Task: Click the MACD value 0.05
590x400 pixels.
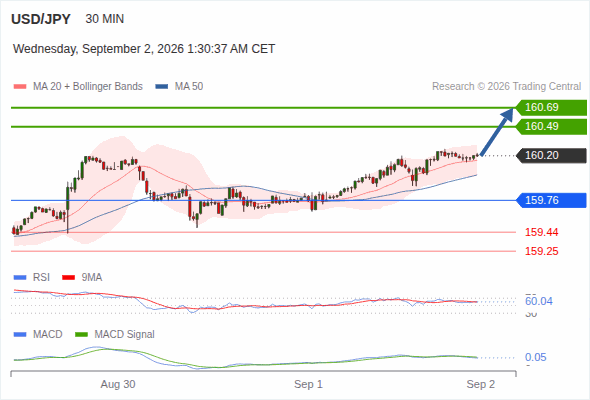Action: point(535,357)
